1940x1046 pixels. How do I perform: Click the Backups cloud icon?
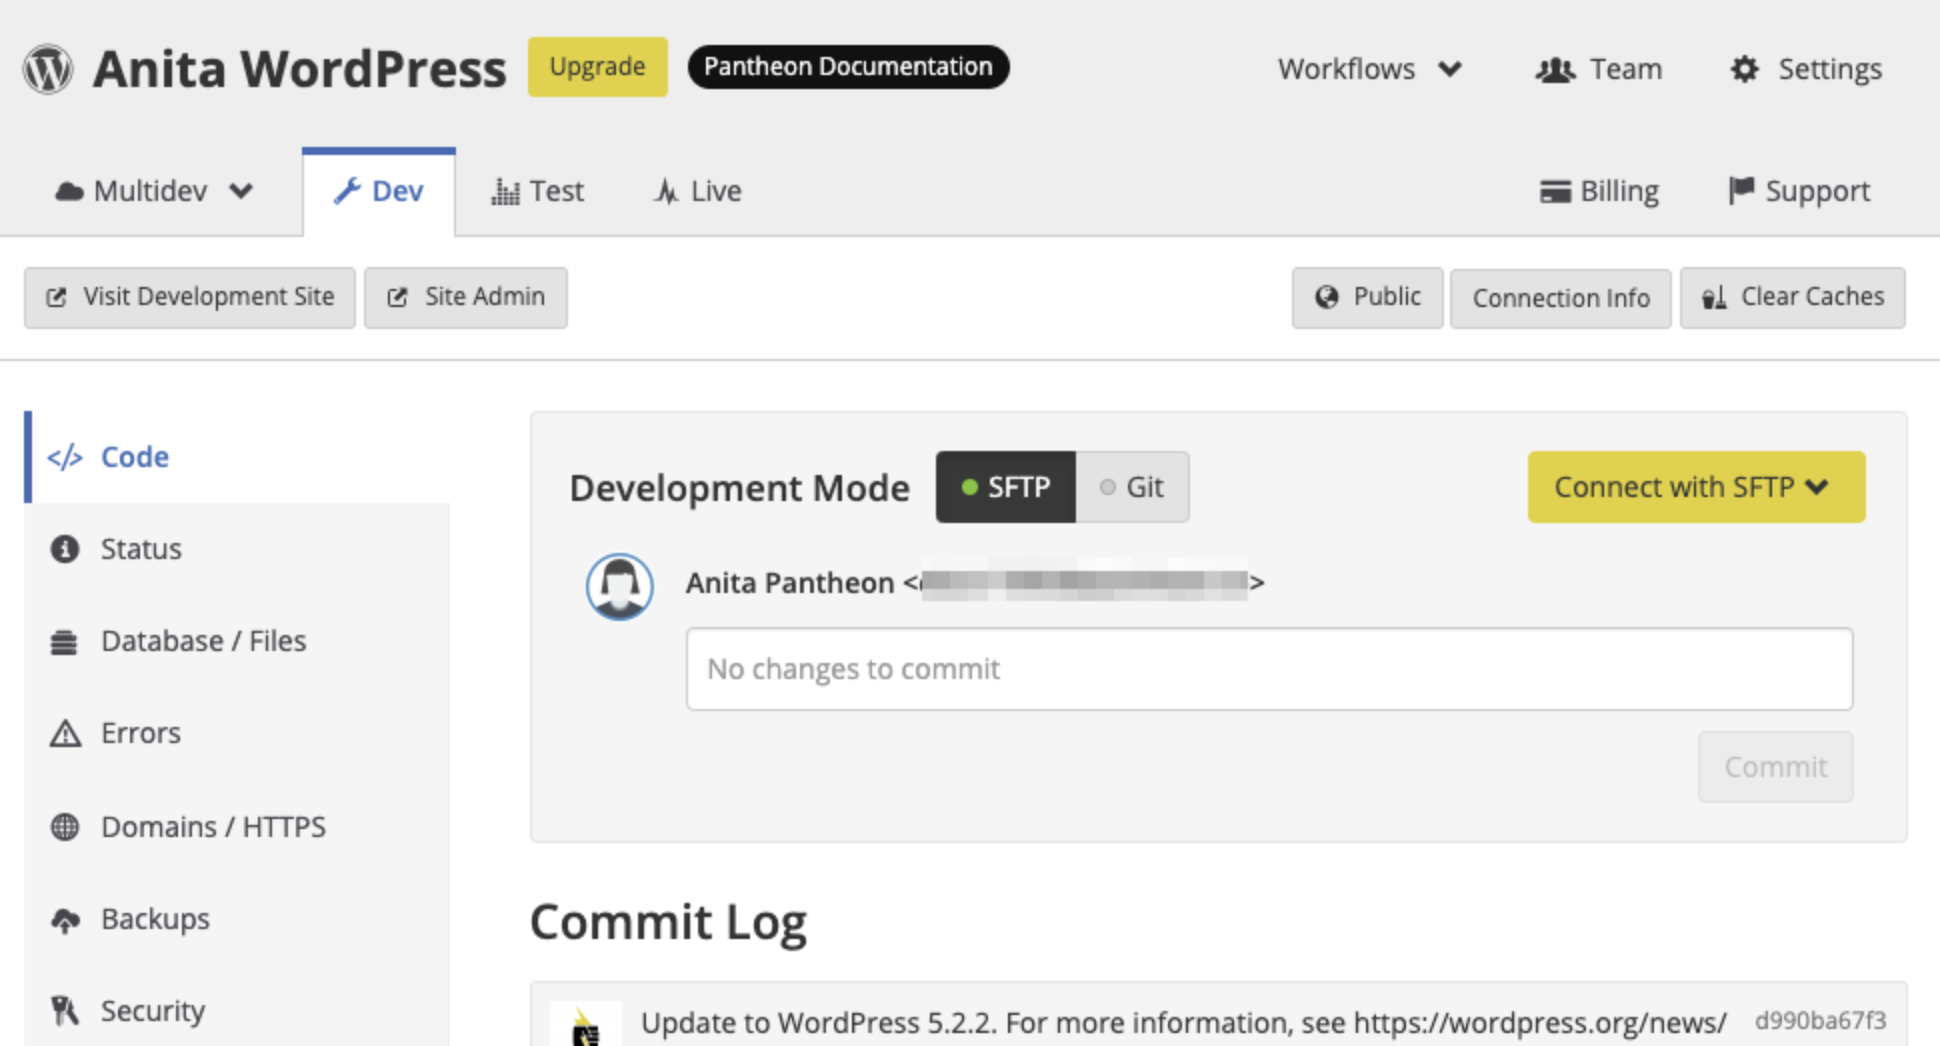(x=65, y=920)
